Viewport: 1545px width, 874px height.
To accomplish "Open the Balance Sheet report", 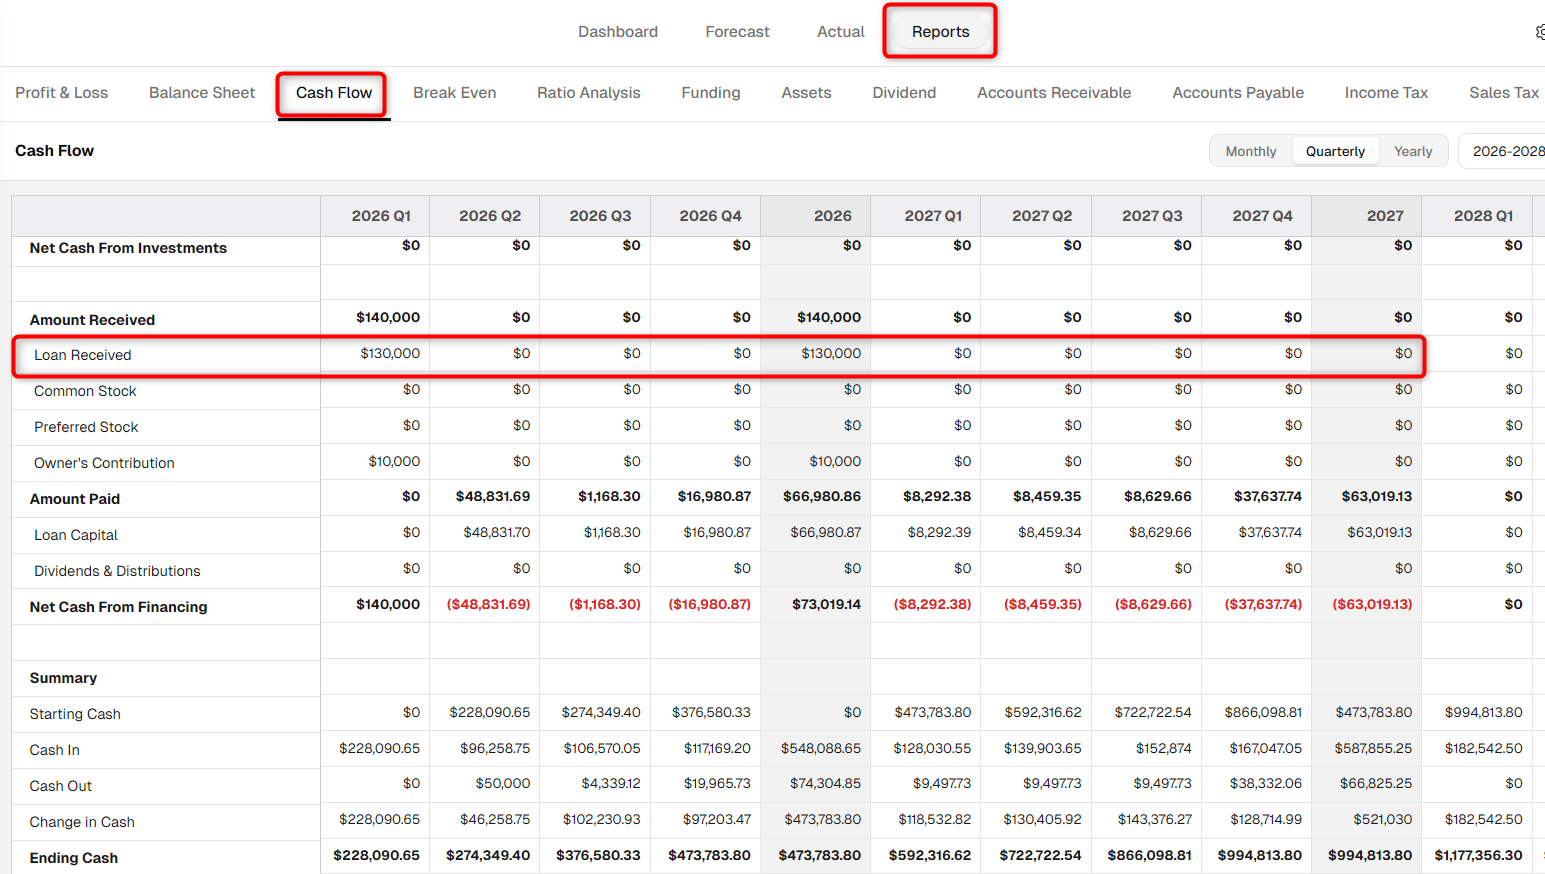I will coord(202,93).
